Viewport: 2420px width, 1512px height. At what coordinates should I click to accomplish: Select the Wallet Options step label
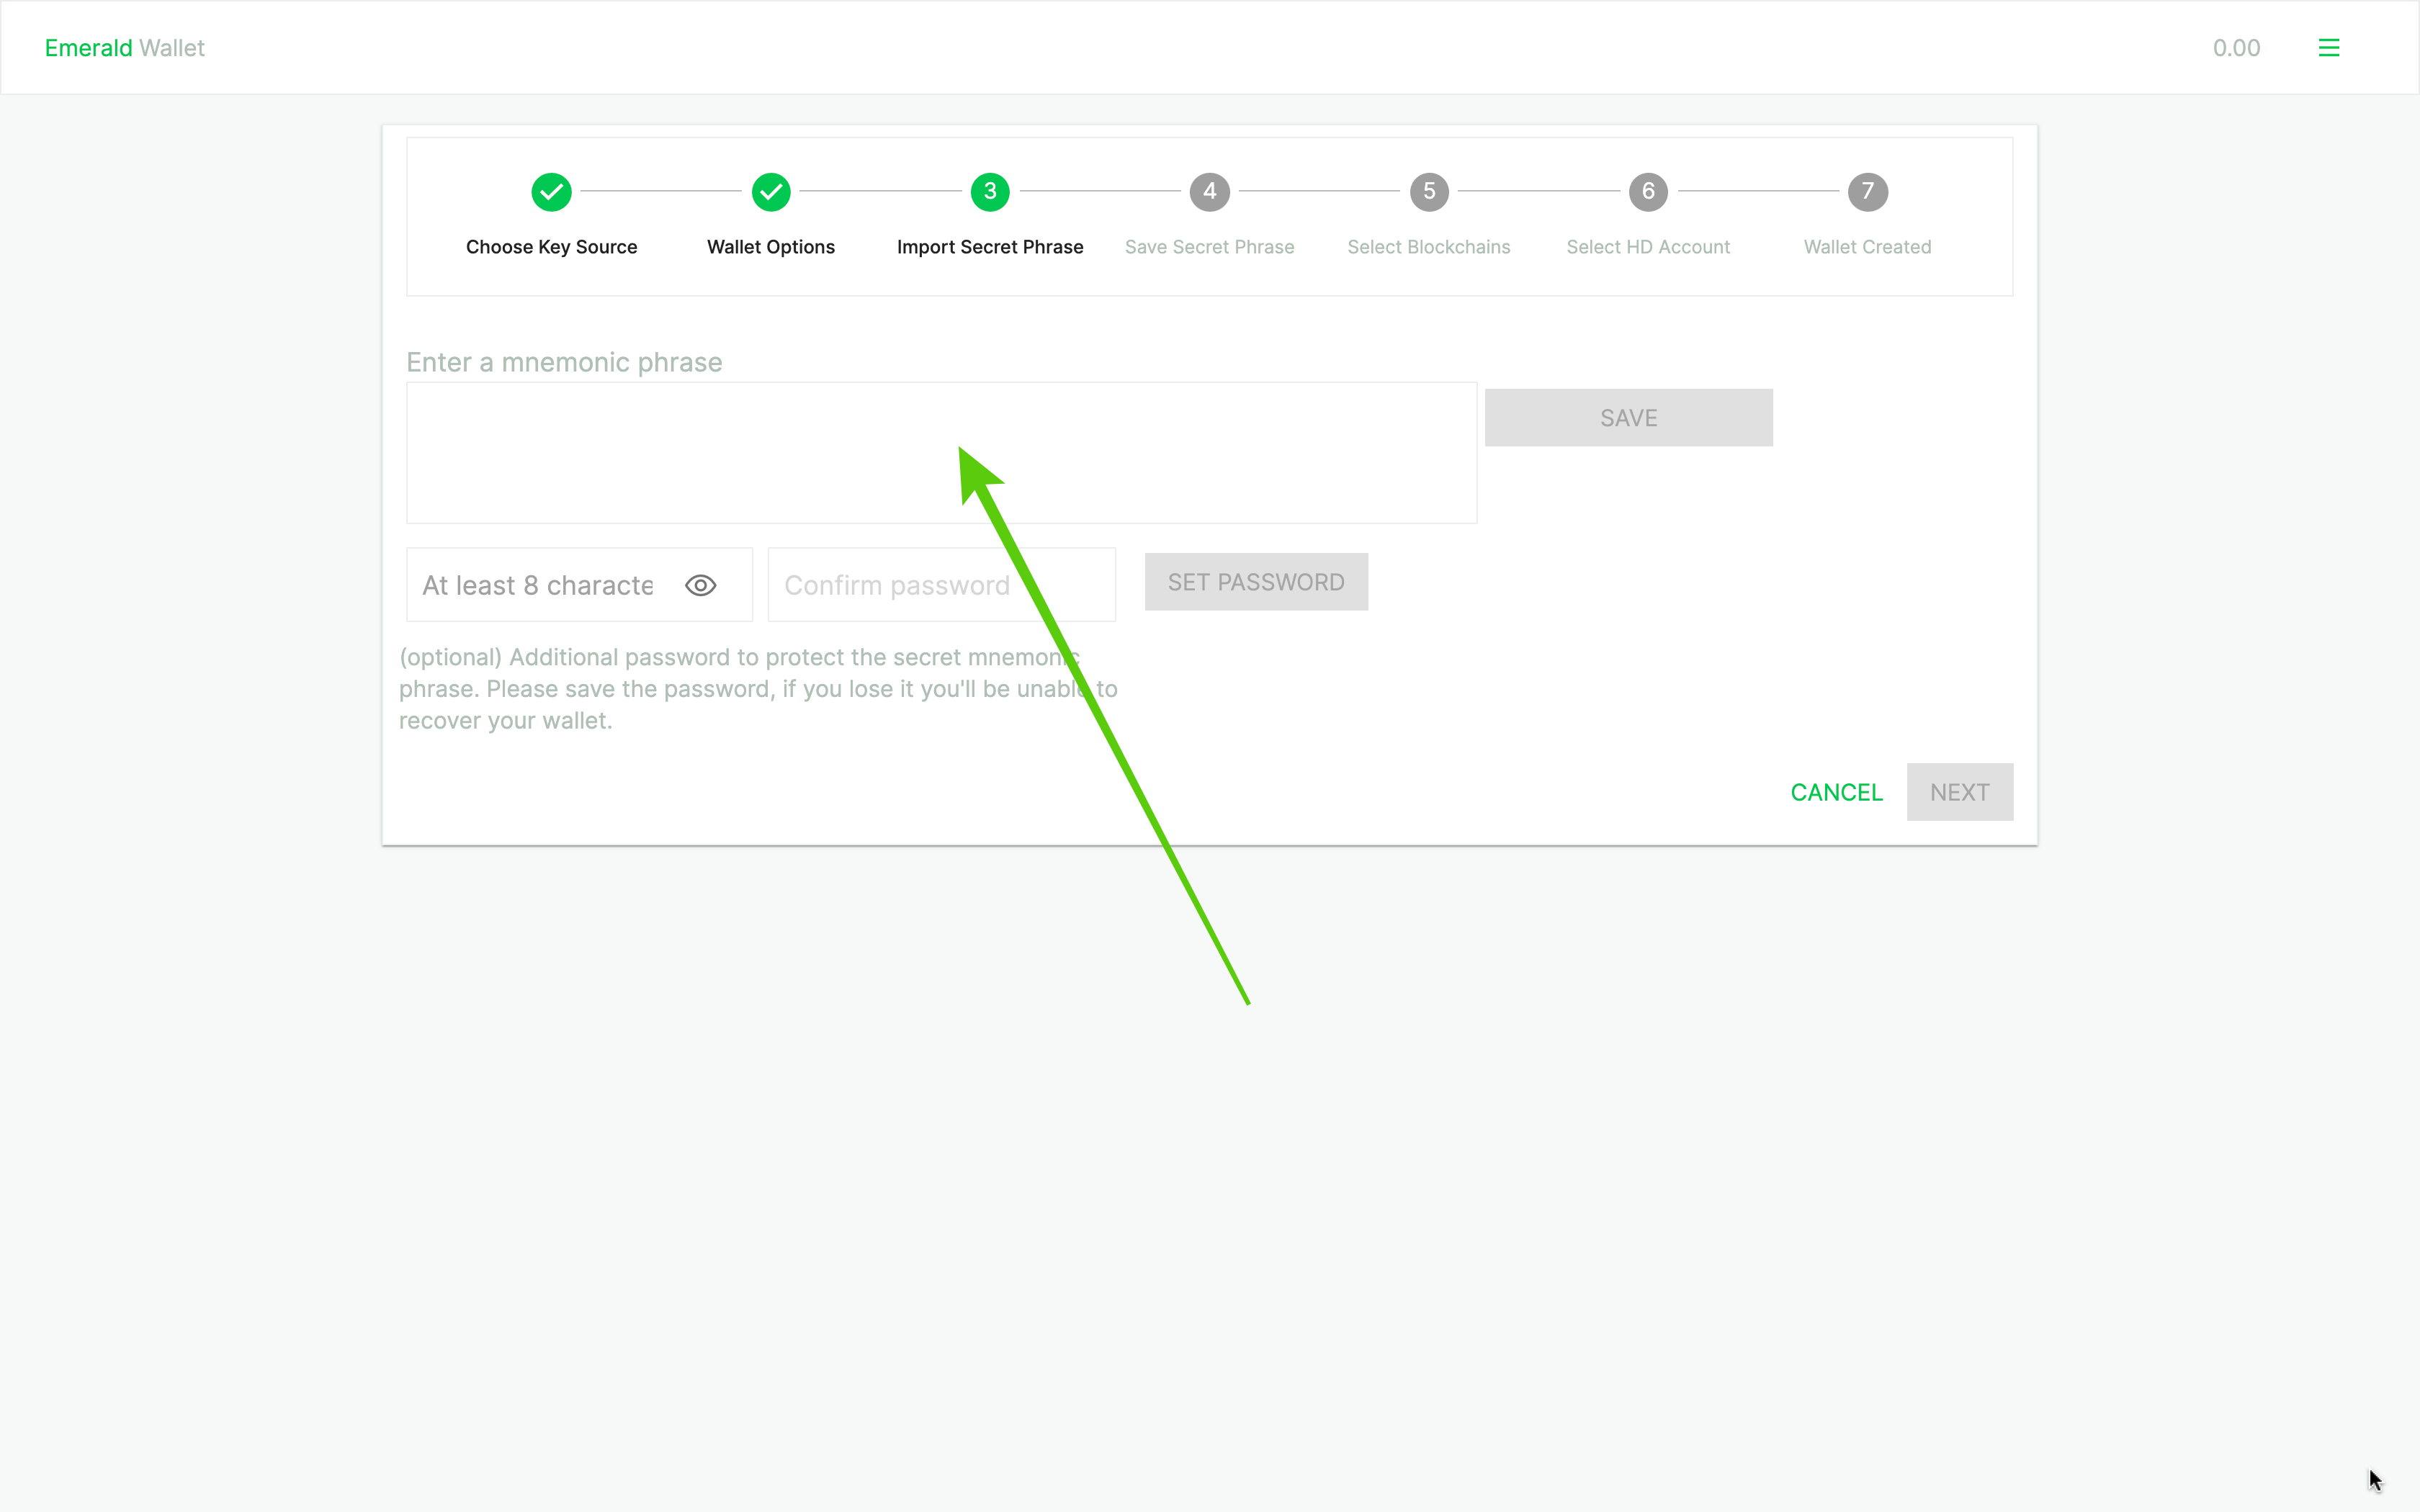point(770,247)
